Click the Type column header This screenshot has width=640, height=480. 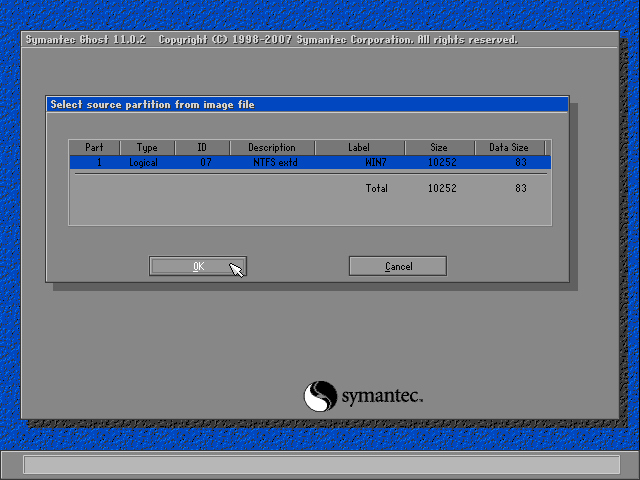pyautogui.click(x=147, y=147)
